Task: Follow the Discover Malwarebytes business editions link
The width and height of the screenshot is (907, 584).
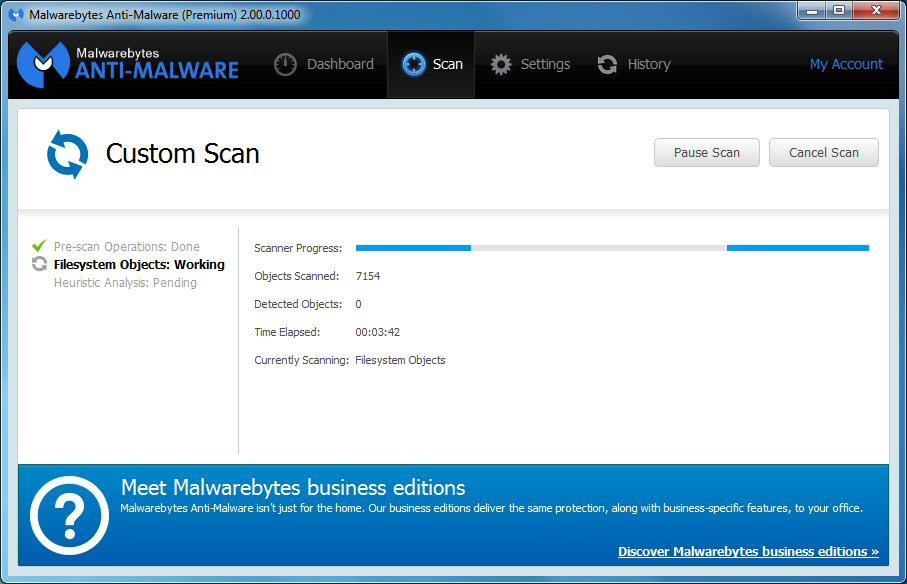Action: (x=748, y=551)
